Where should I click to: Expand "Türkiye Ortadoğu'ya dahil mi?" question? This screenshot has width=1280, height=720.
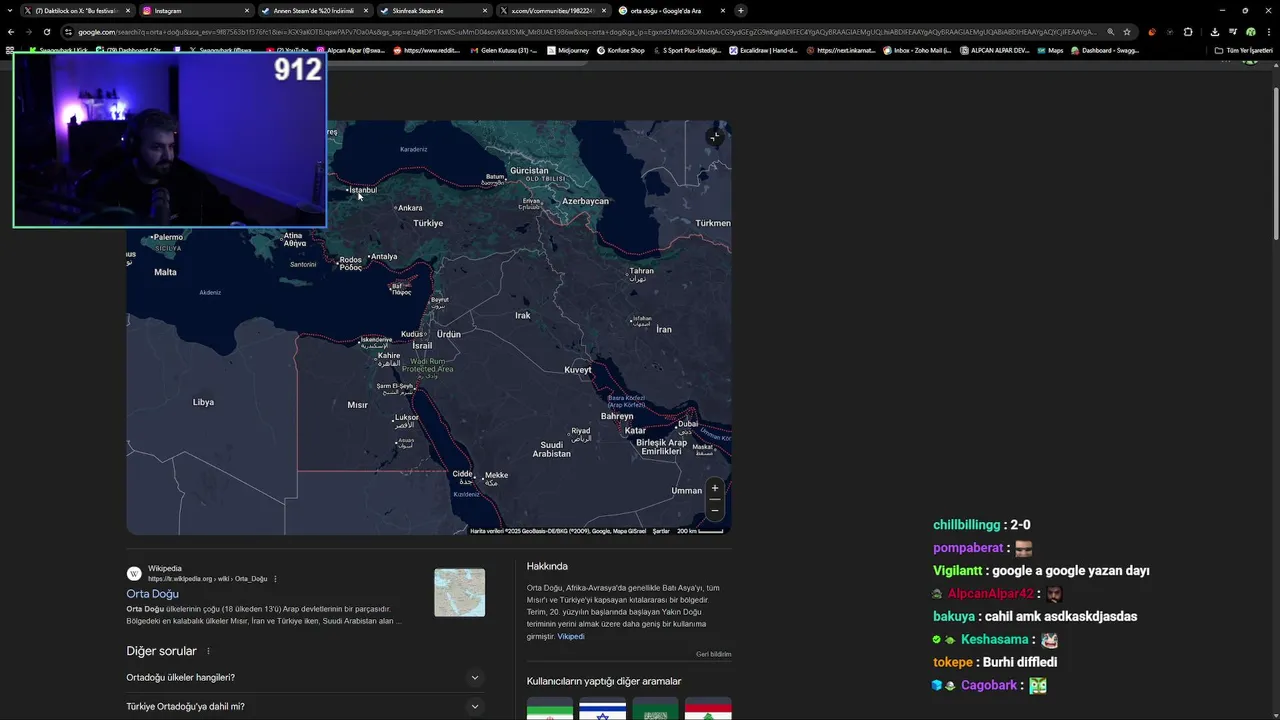pos(303,706)
